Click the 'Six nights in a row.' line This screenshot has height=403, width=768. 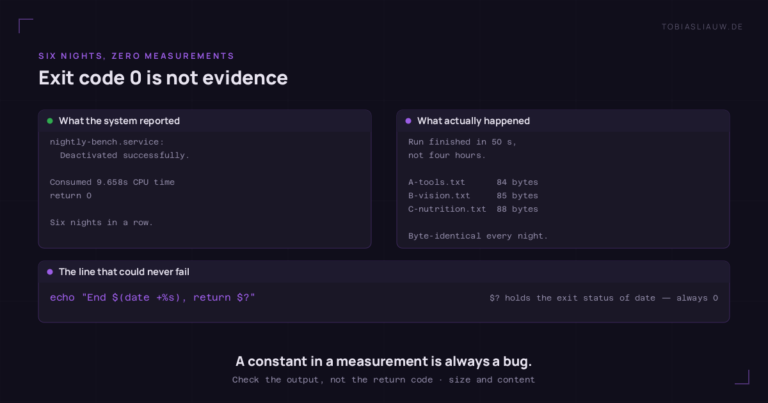pyautogui.click(x=101, y=222)
